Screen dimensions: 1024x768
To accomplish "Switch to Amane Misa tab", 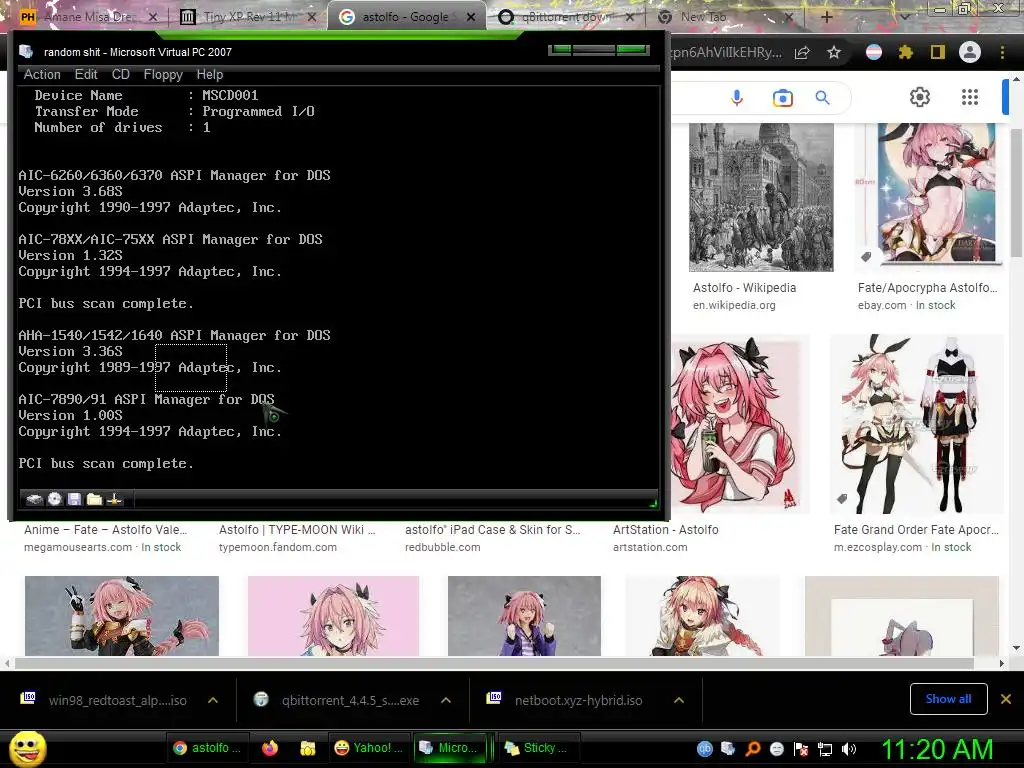I will 87,16.
